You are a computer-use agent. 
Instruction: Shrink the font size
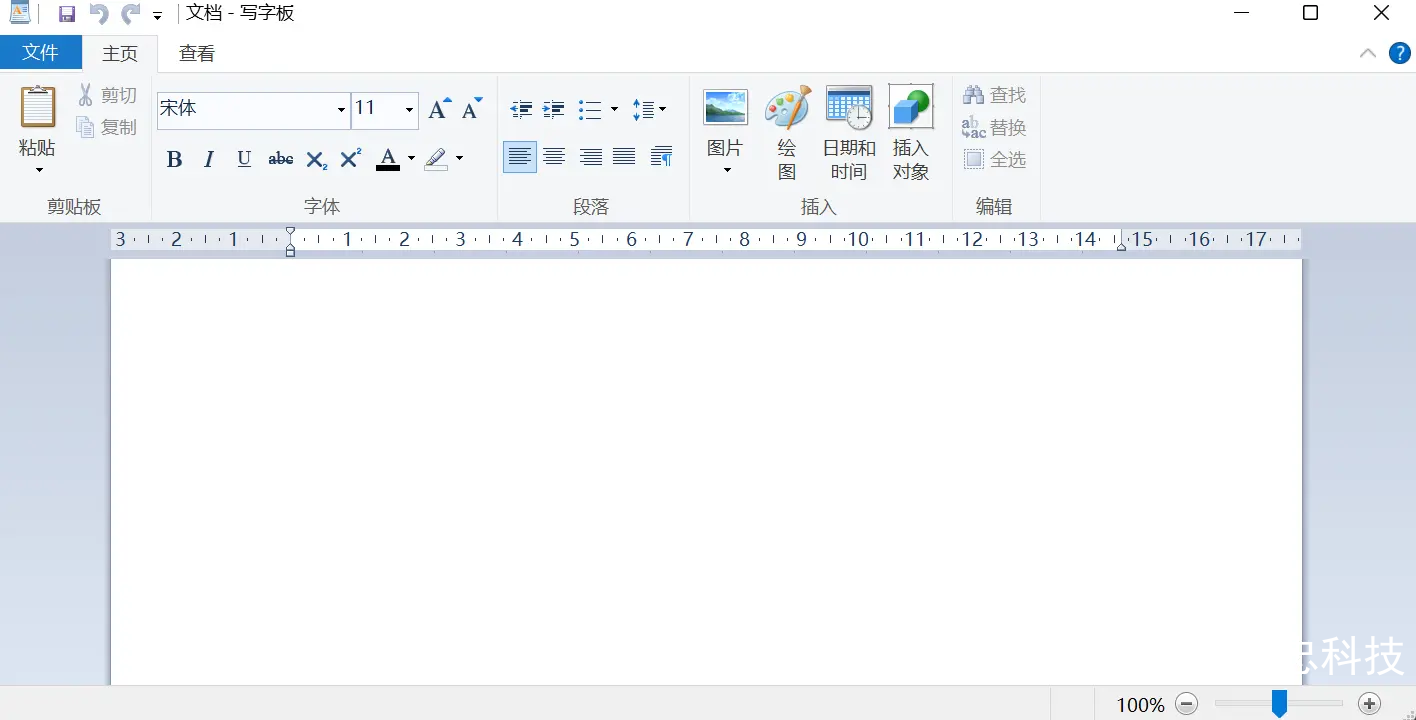tap(471, 109)
